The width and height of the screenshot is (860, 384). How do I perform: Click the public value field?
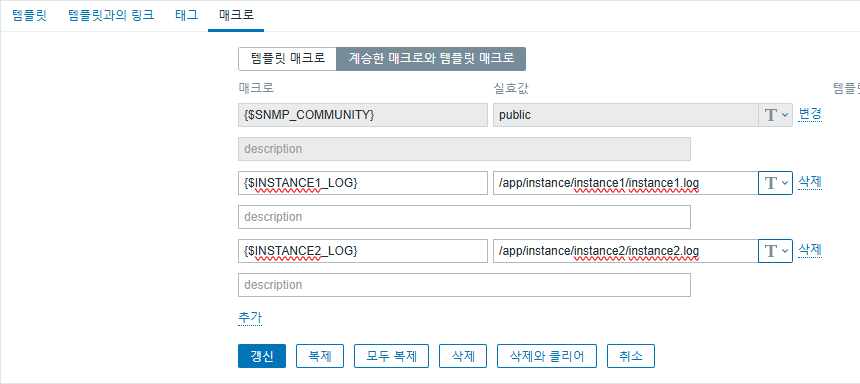tap(625, 115)
